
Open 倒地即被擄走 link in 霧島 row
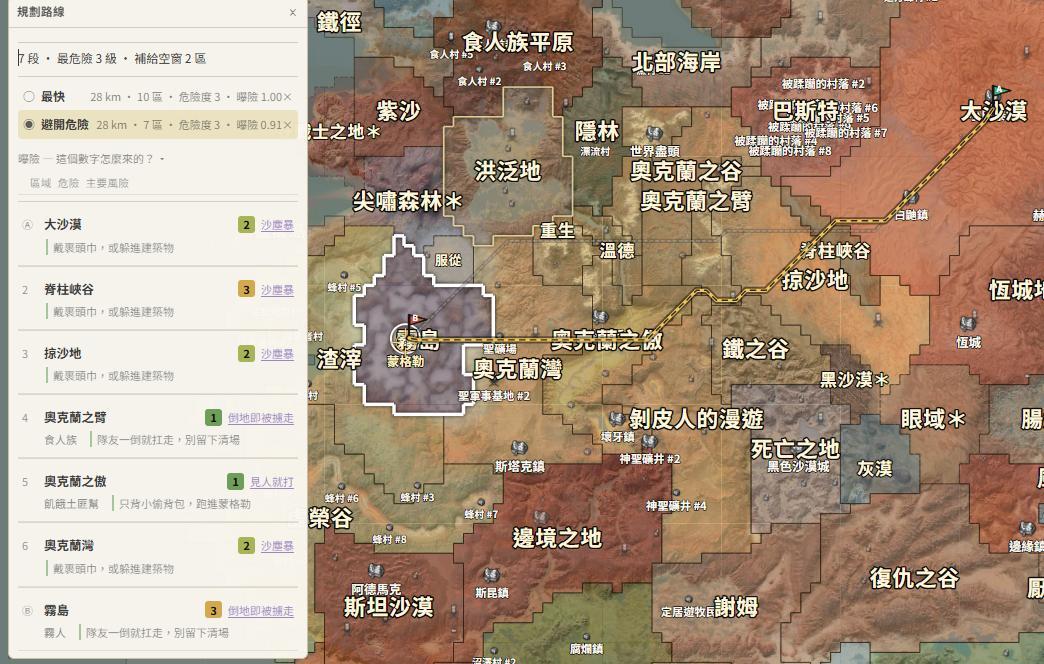click(x=260, y=611)
